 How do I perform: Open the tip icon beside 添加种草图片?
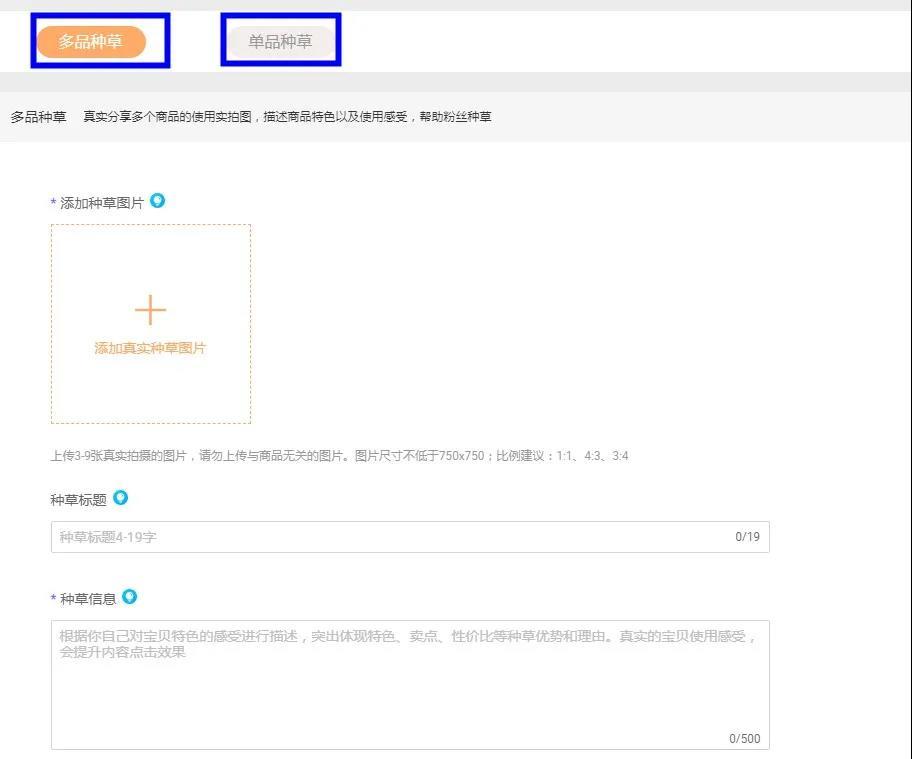pyautogui.click(x=158, y=201)
